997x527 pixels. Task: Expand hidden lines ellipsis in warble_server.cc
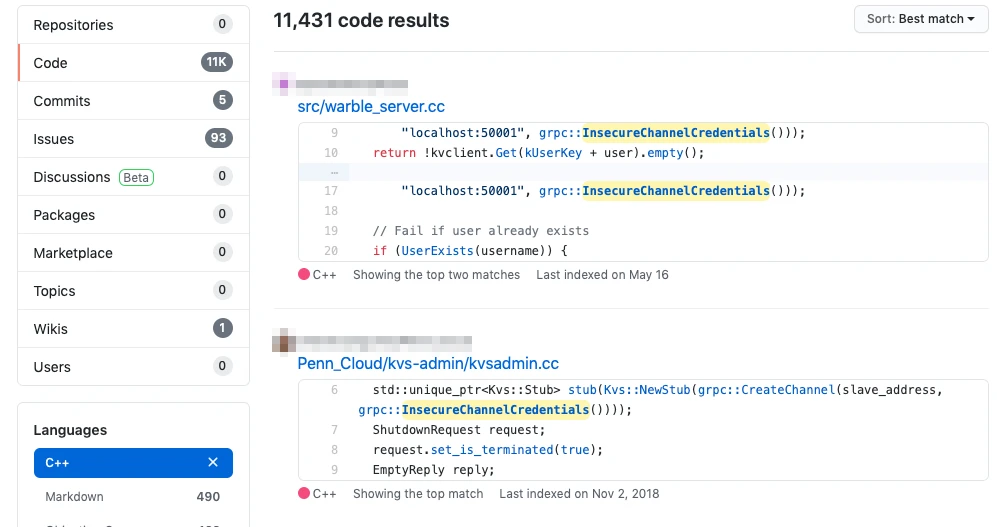pos(333,171)
